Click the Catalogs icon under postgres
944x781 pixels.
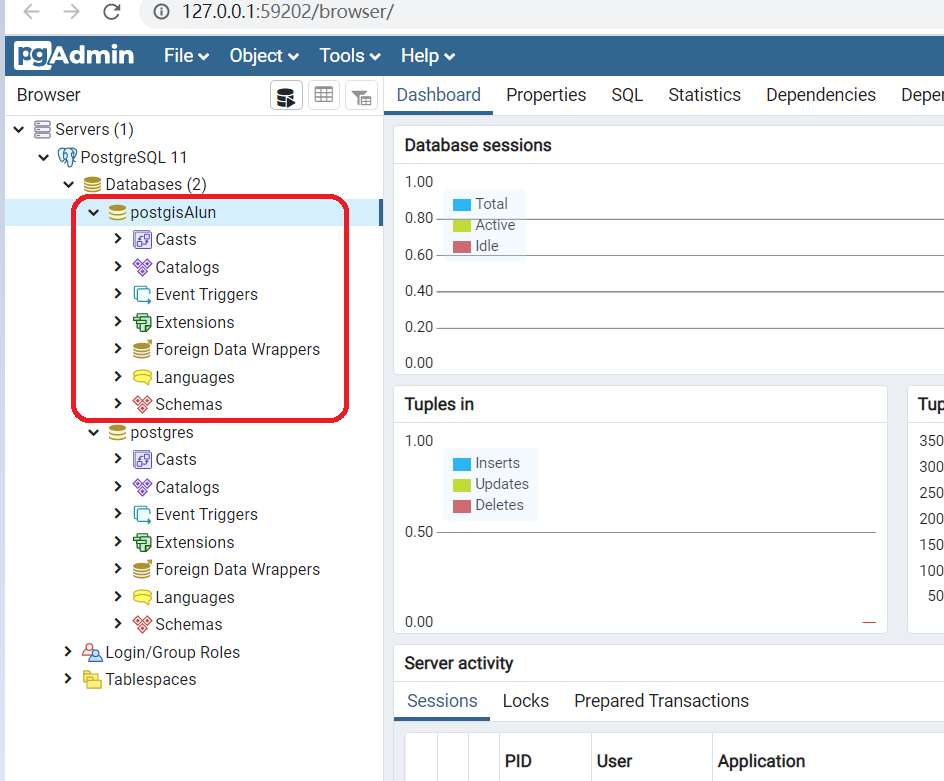pyautogui.click(x=142, y=487)
